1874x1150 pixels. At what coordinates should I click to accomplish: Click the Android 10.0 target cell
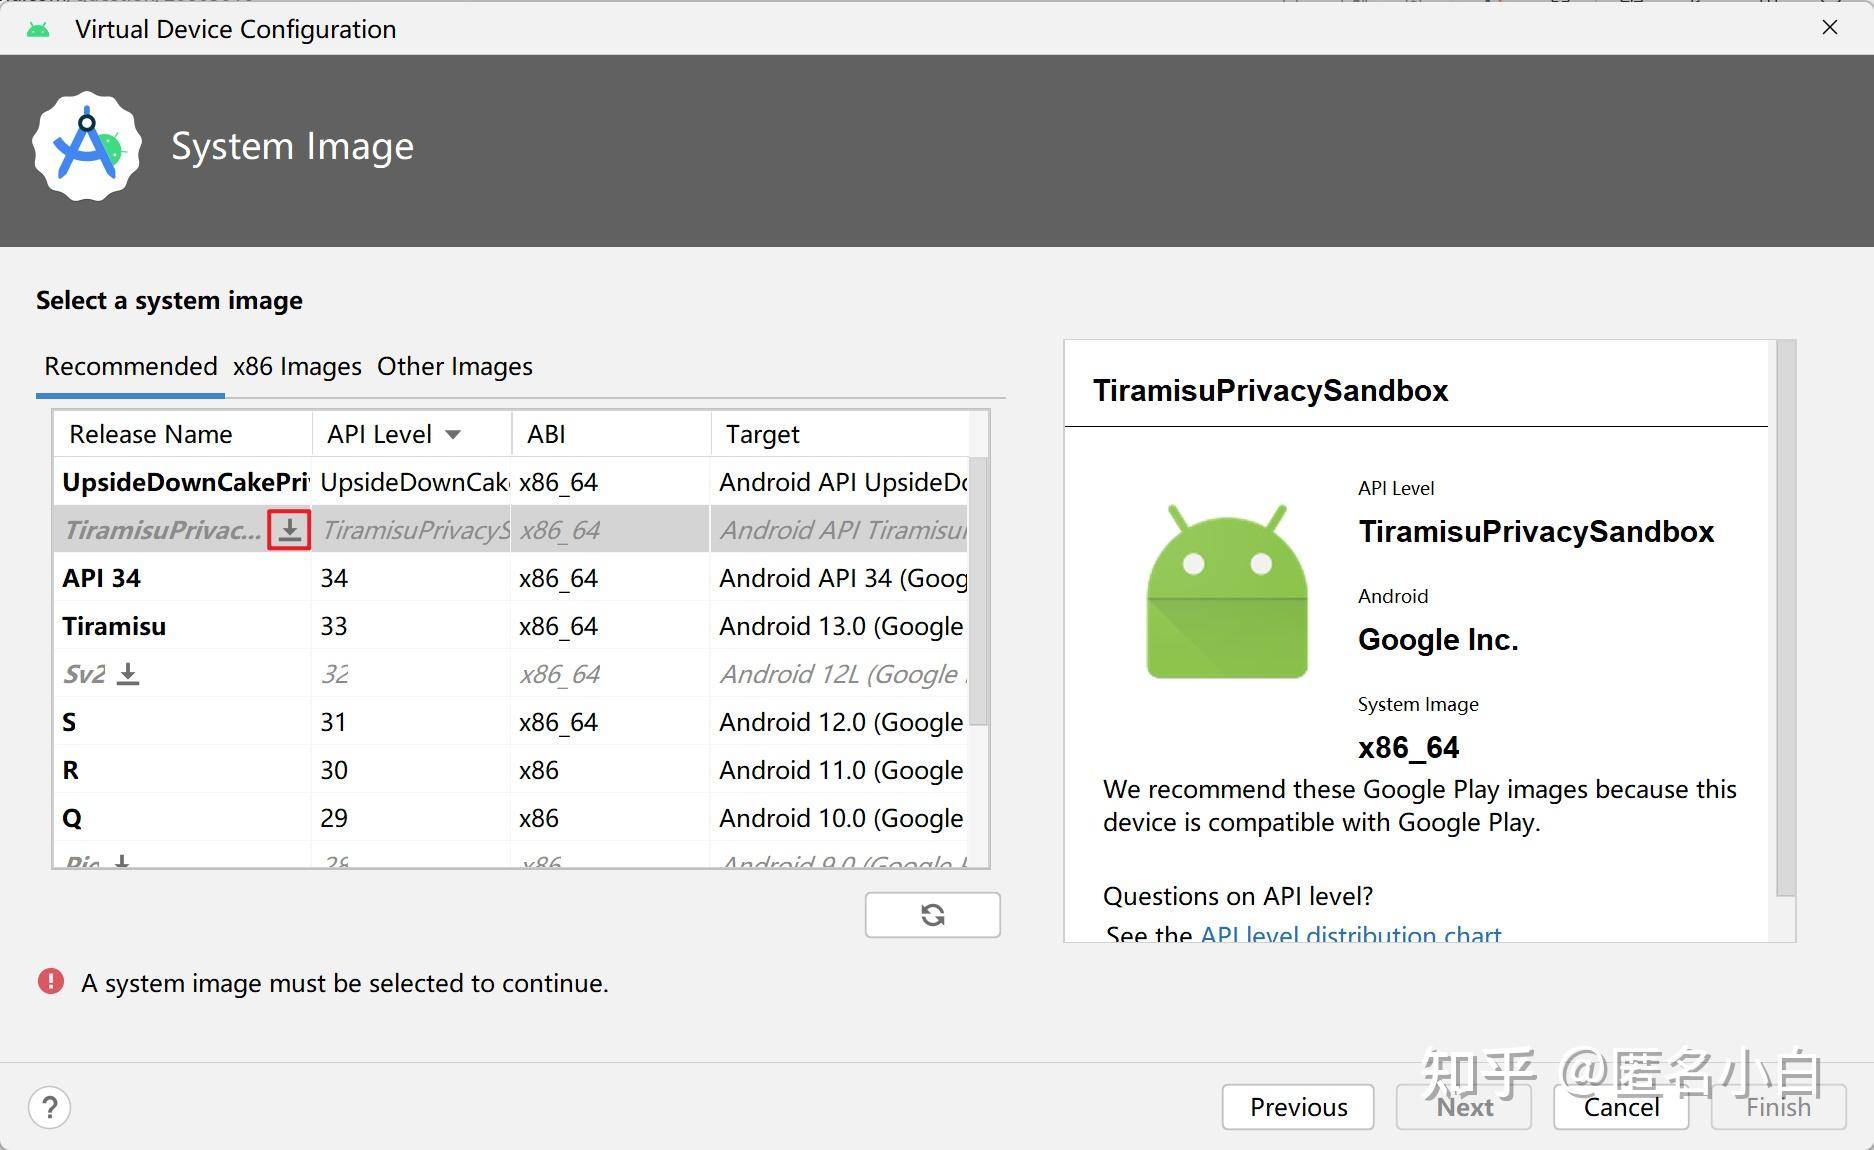(x=840, y=819)
